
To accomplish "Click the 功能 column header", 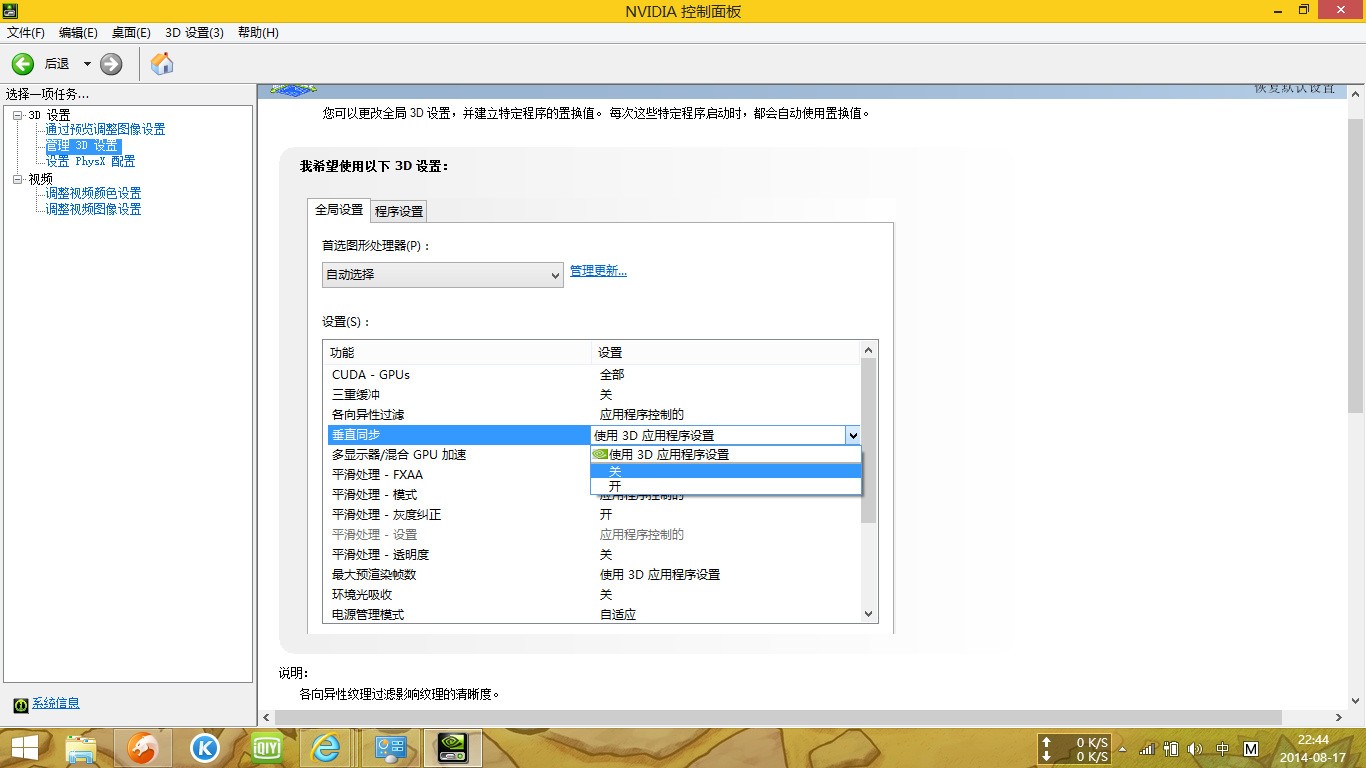I will coord(458,353).
